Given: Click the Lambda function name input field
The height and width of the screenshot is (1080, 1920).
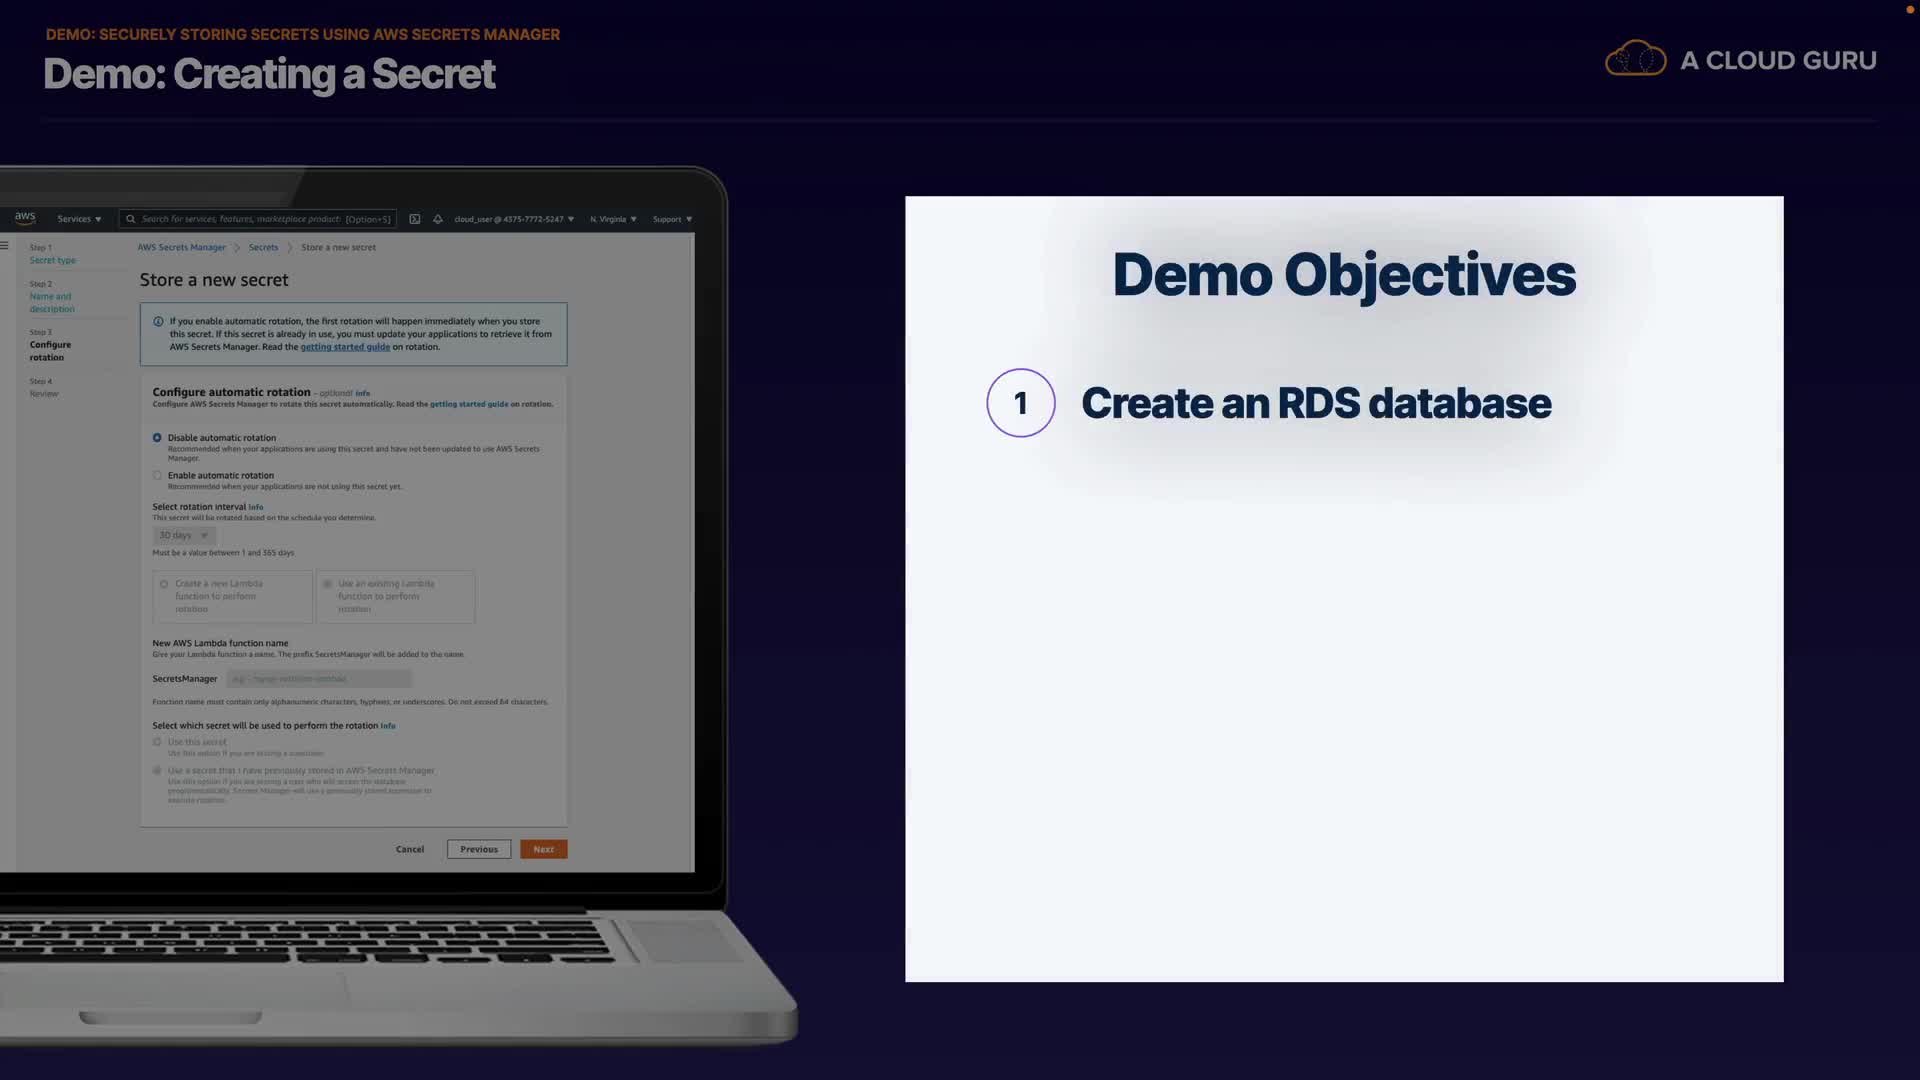Looking at the screenshot, I should click(318, 679).
